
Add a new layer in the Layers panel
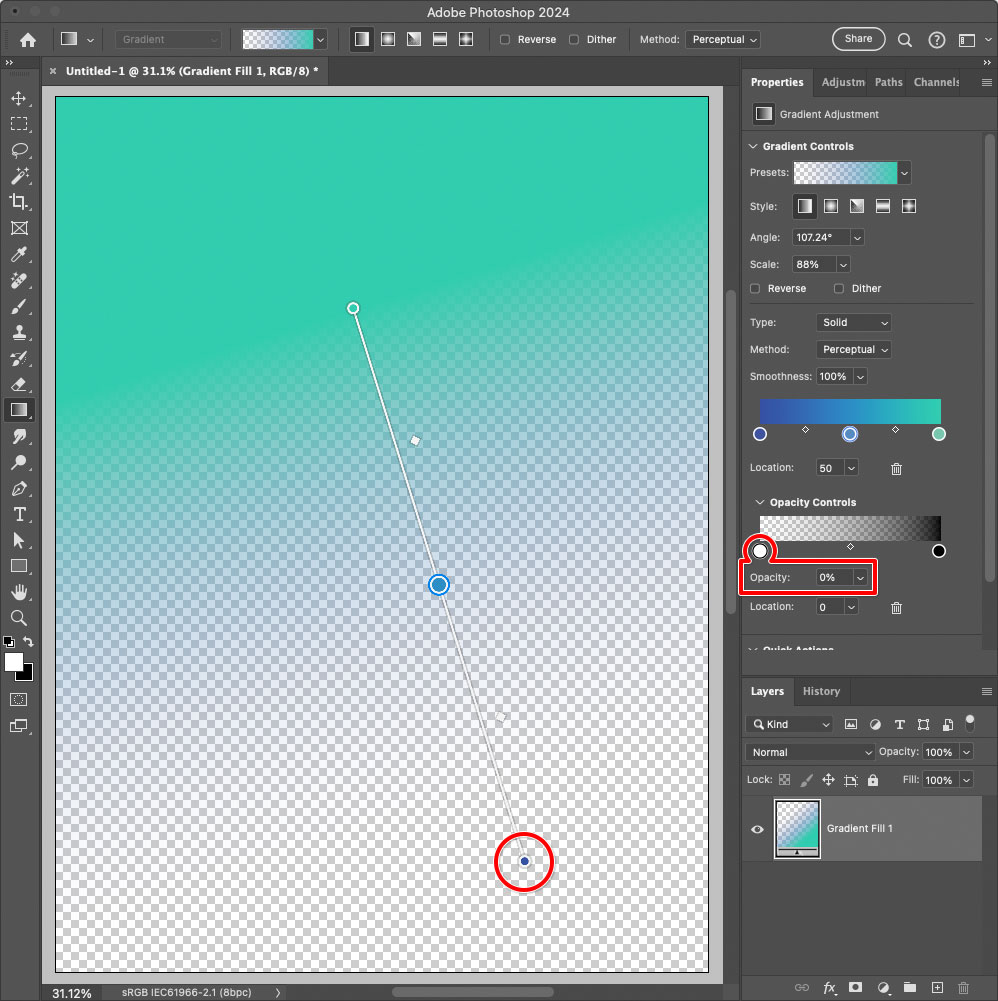[x=937, y=987]
